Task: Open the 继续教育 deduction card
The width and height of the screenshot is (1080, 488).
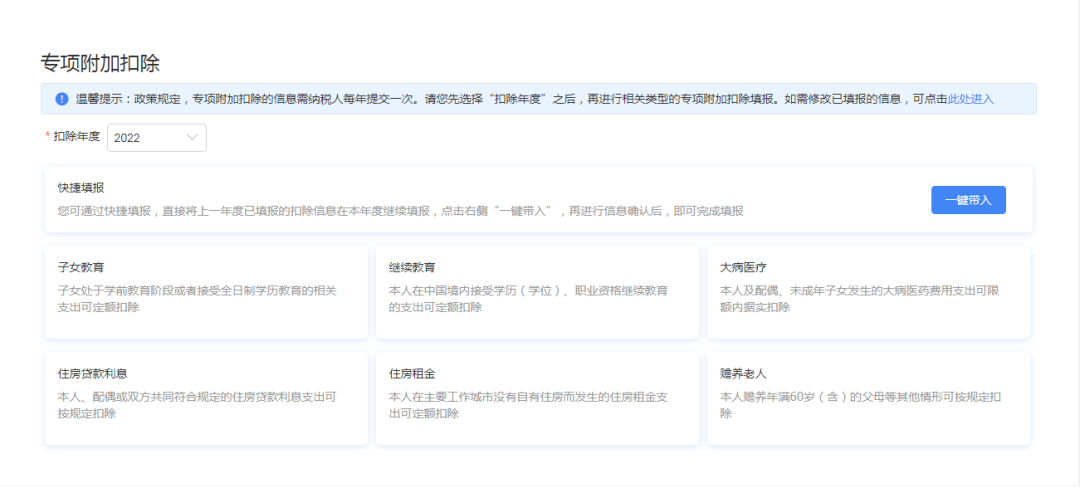Action: [x=537, y=292]
